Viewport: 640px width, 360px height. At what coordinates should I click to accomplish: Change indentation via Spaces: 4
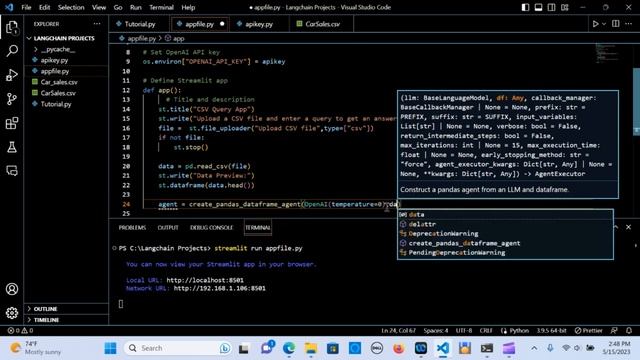tap(436, 331)
